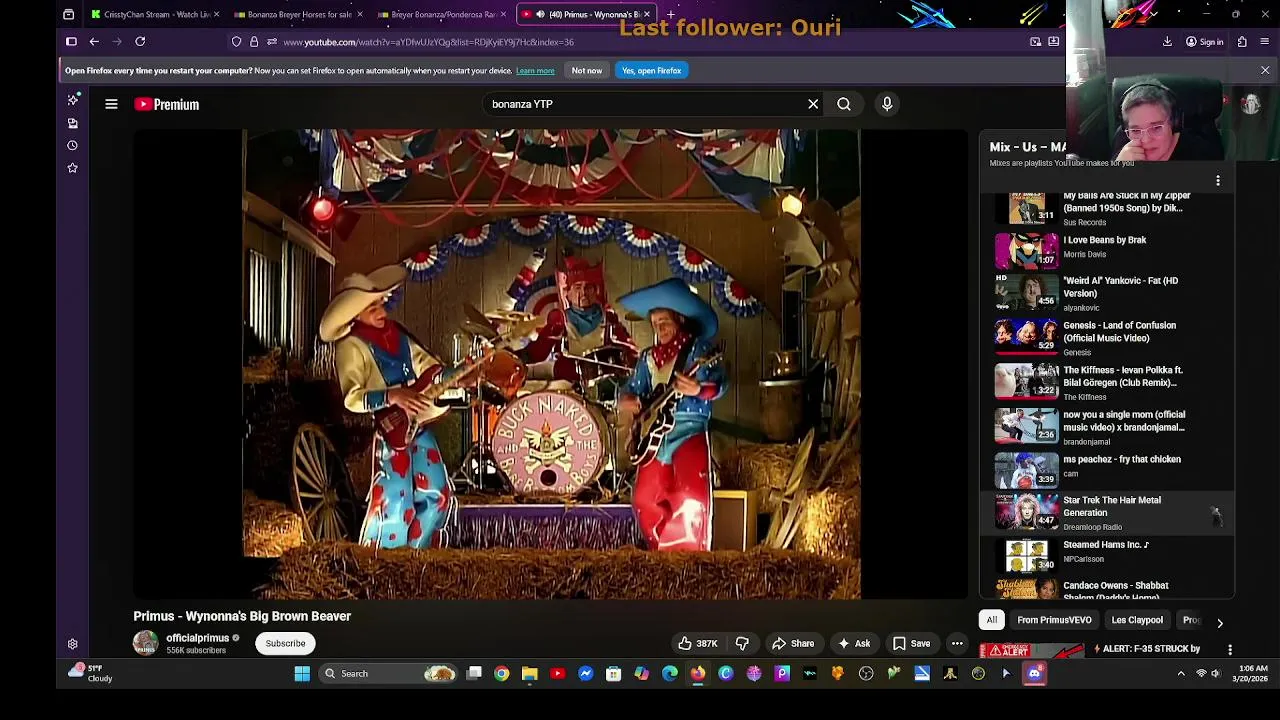1280x720 pixels.
Task: Sign in to Firefox account
Action: [1204, 42]
